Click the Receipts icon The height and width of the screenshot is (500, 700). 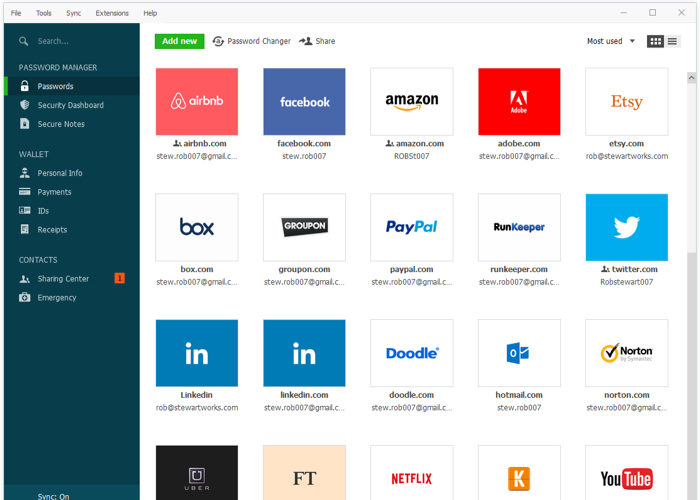coord(25,229)
